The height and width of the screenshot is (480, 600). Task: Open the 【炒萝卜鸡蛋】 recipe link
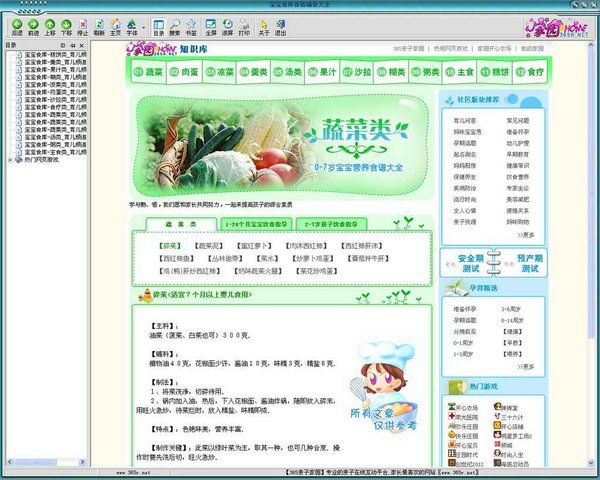pyautogui.click(x=313, y=258)
